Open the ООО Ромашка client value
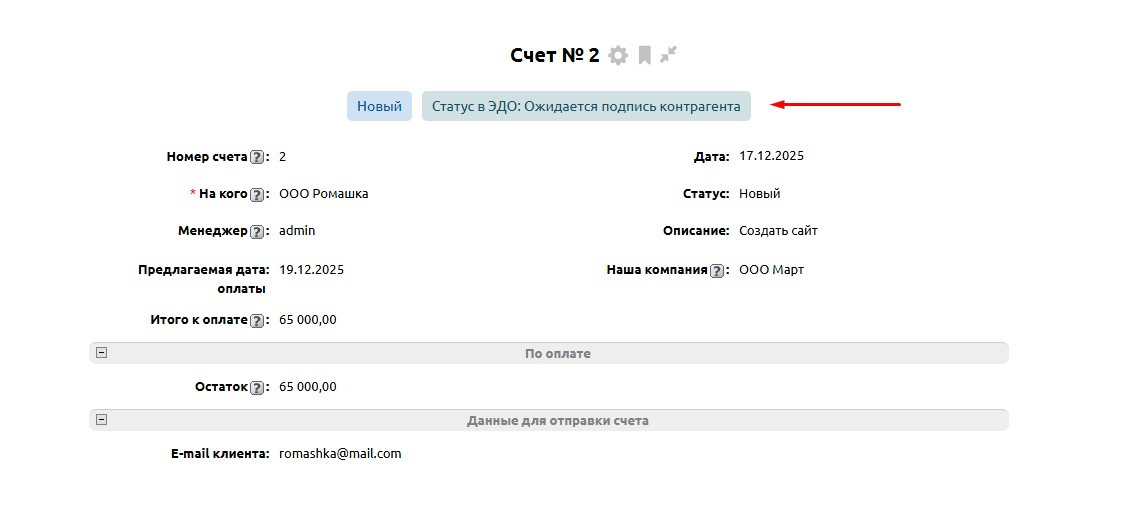Screen dimensions: 1140x508 pos(323,194)
